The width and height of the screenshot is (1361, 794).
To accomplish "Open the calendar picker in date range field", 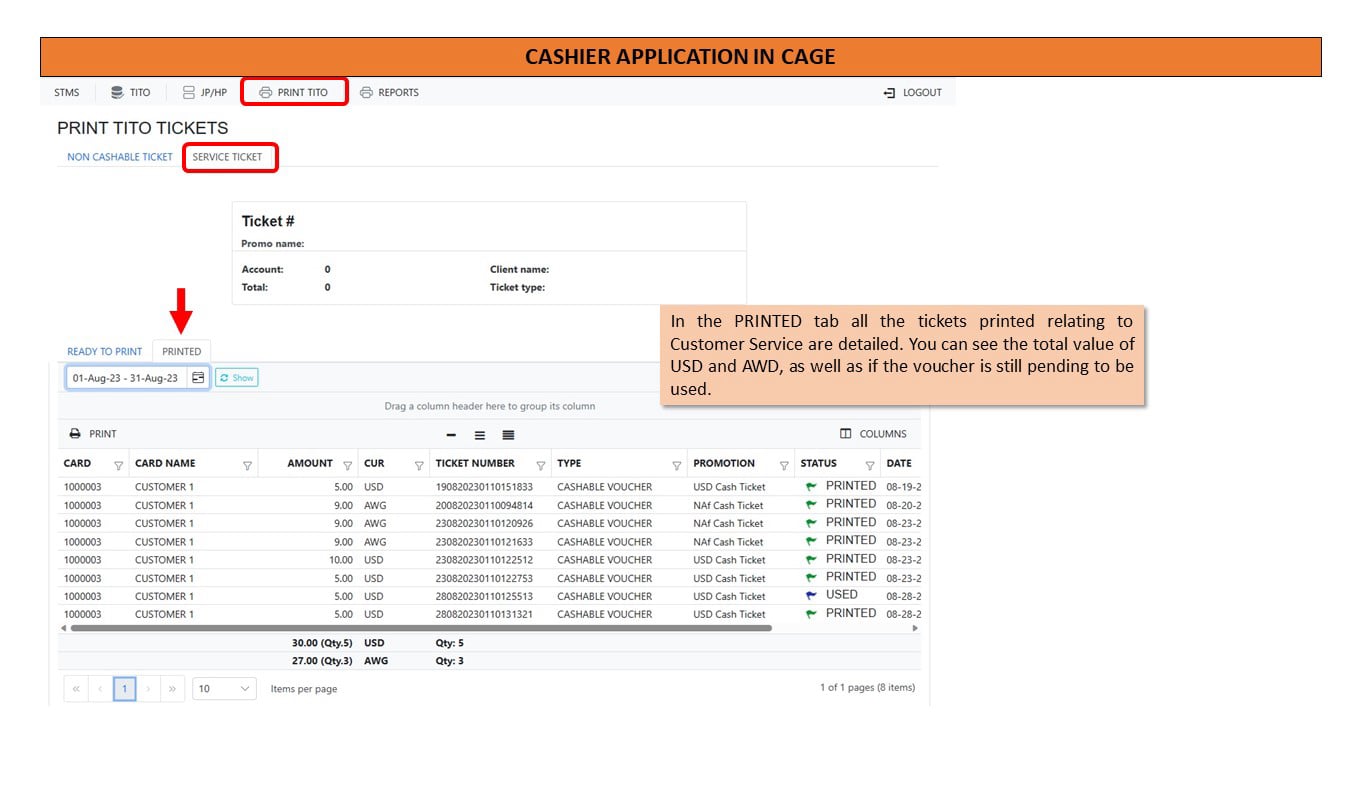I will coord(198,378).
